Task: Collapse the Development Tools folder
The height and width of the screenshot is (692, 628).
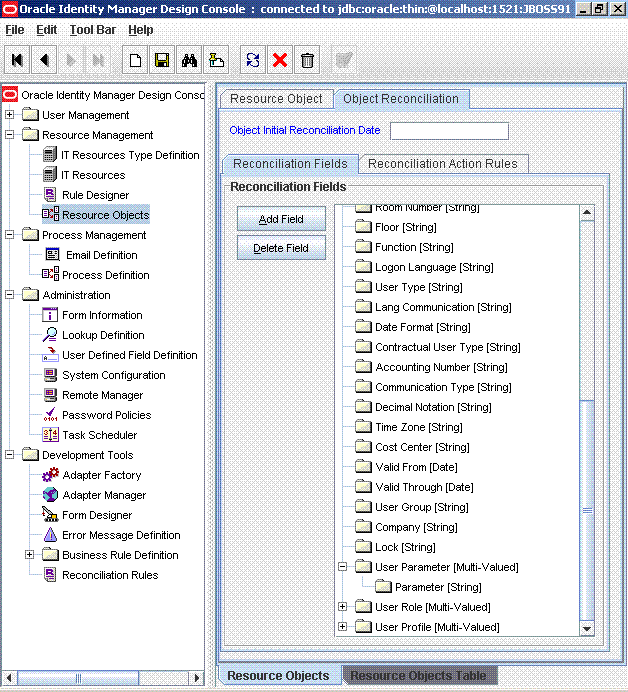Action: pyautogui.click(x=9, y=455)
